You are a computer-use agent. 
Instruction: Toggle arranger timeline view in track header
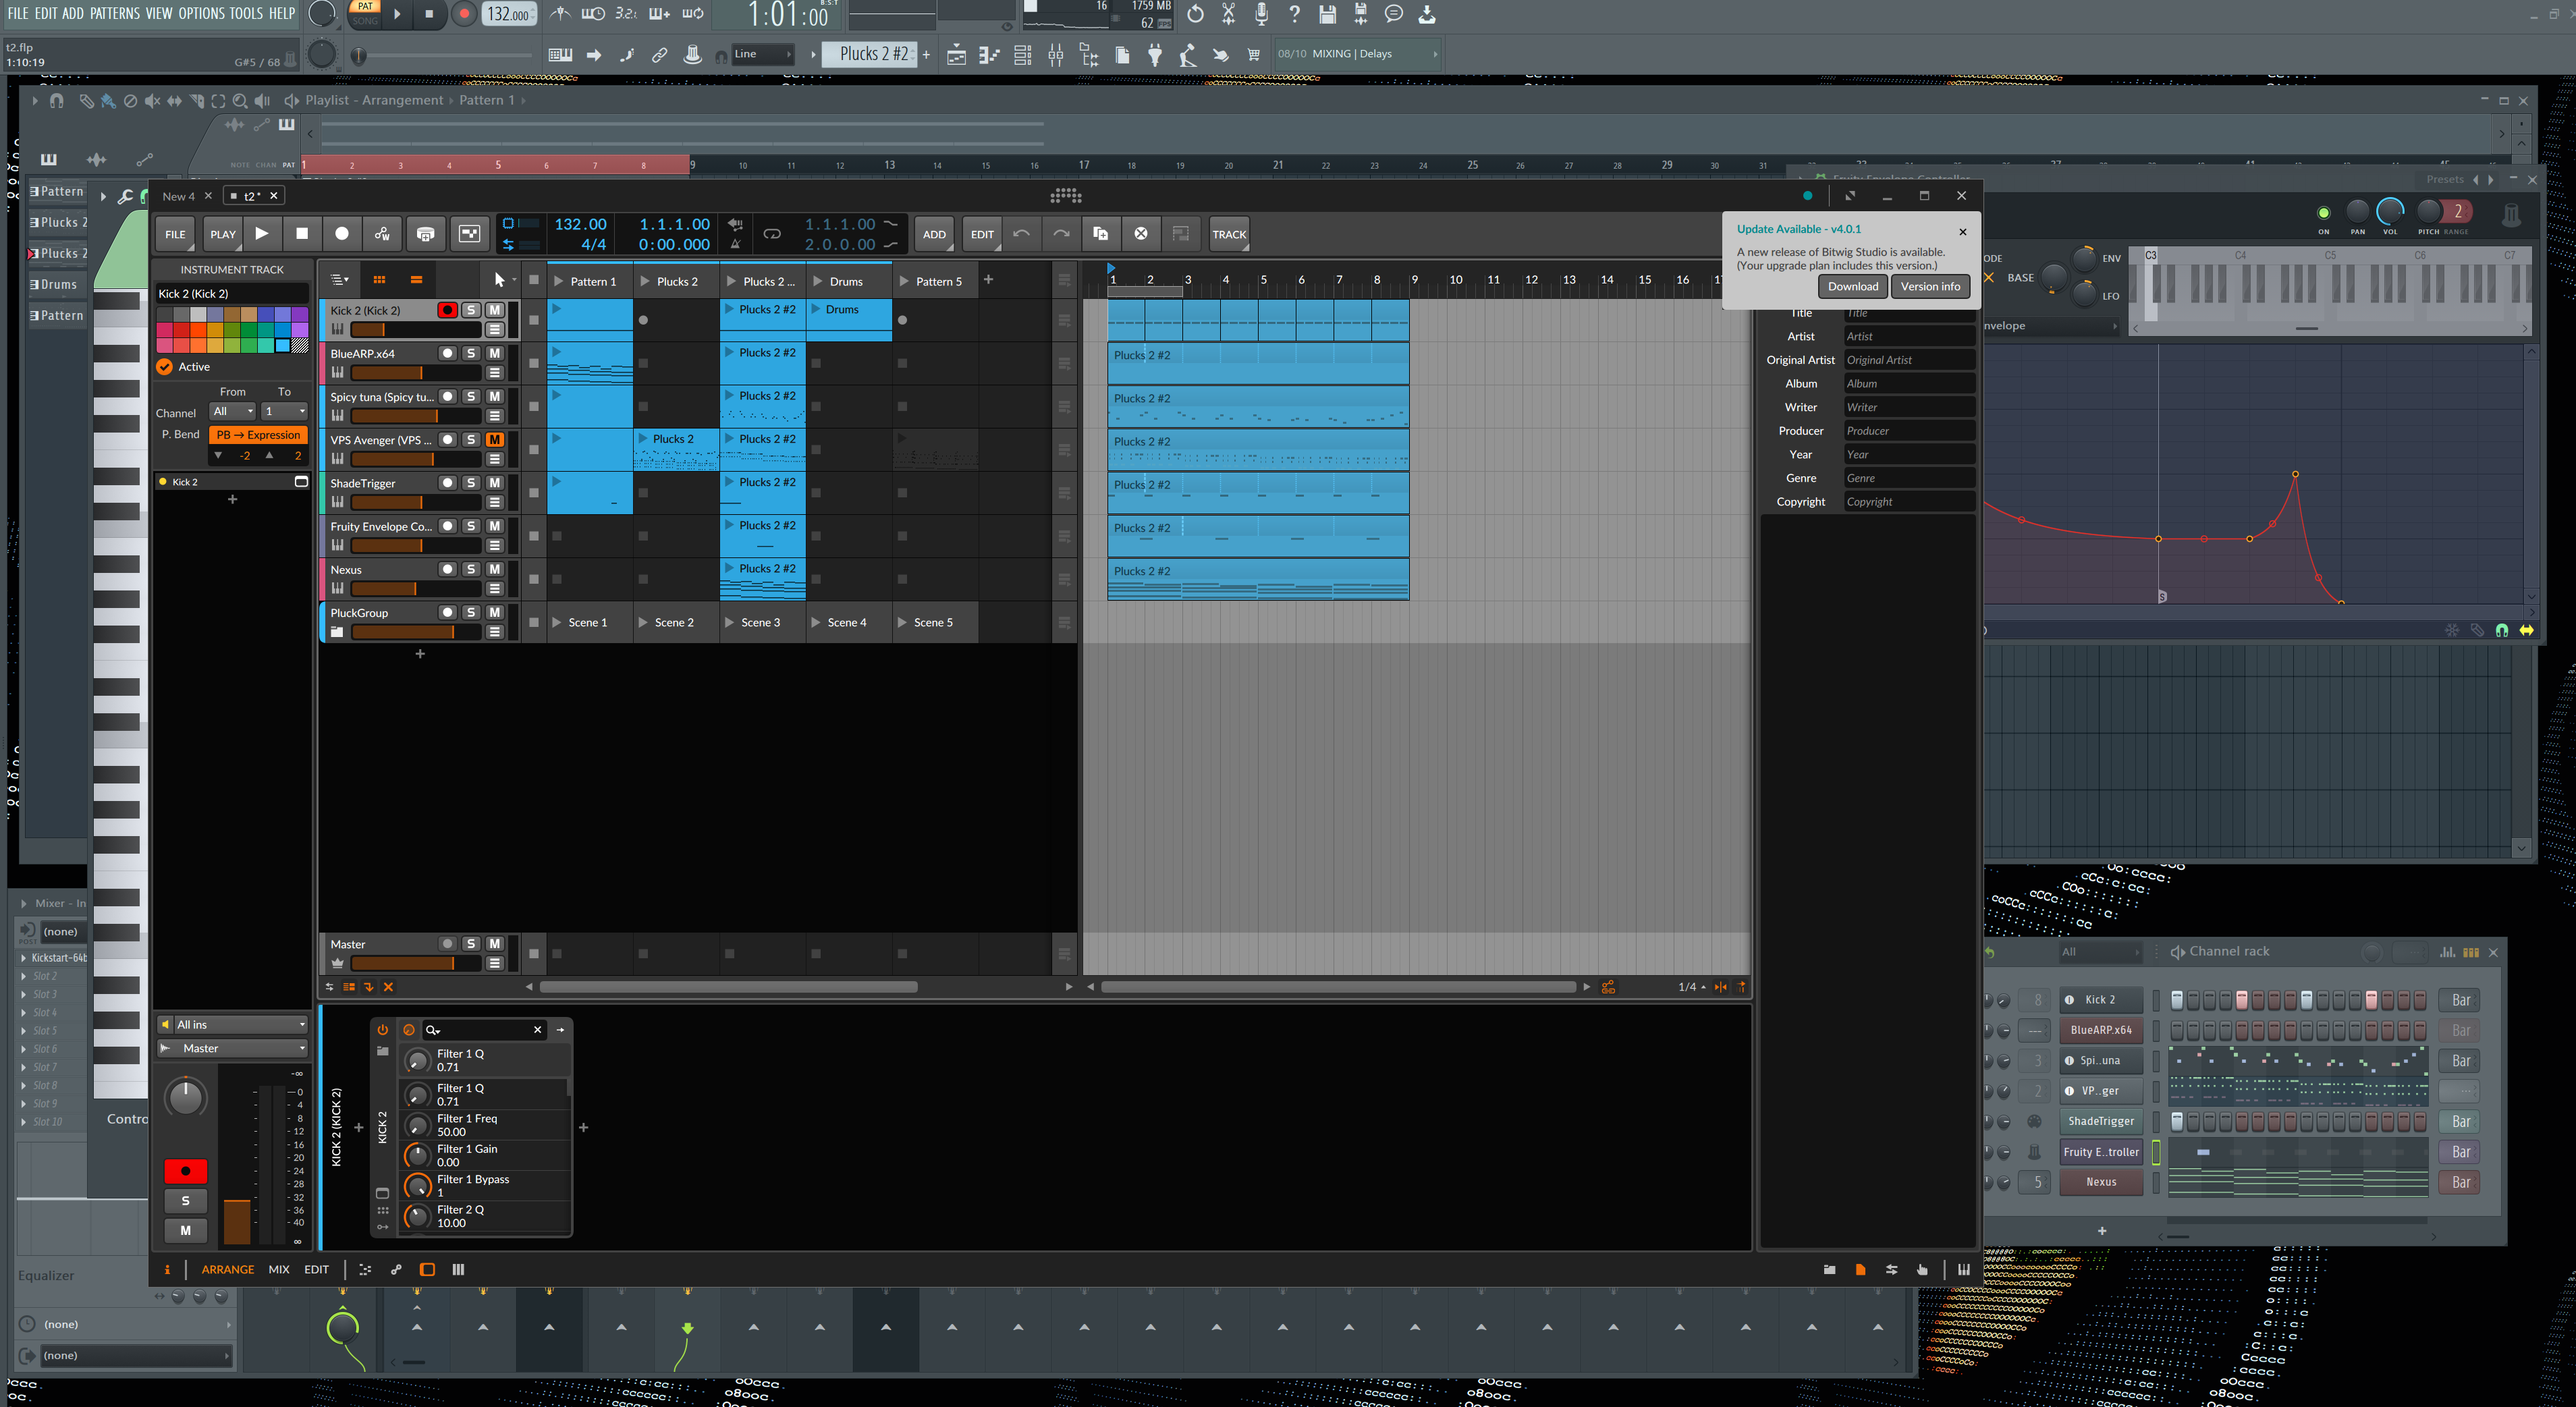[416, 280]
